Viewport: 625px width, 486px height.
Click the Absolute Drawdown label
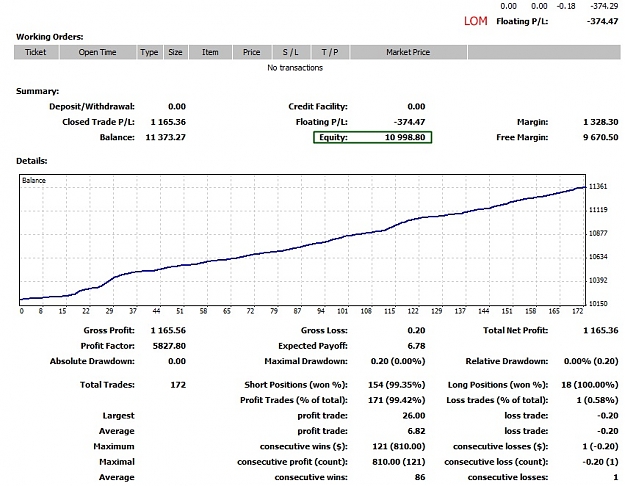(x=92, y=361)
